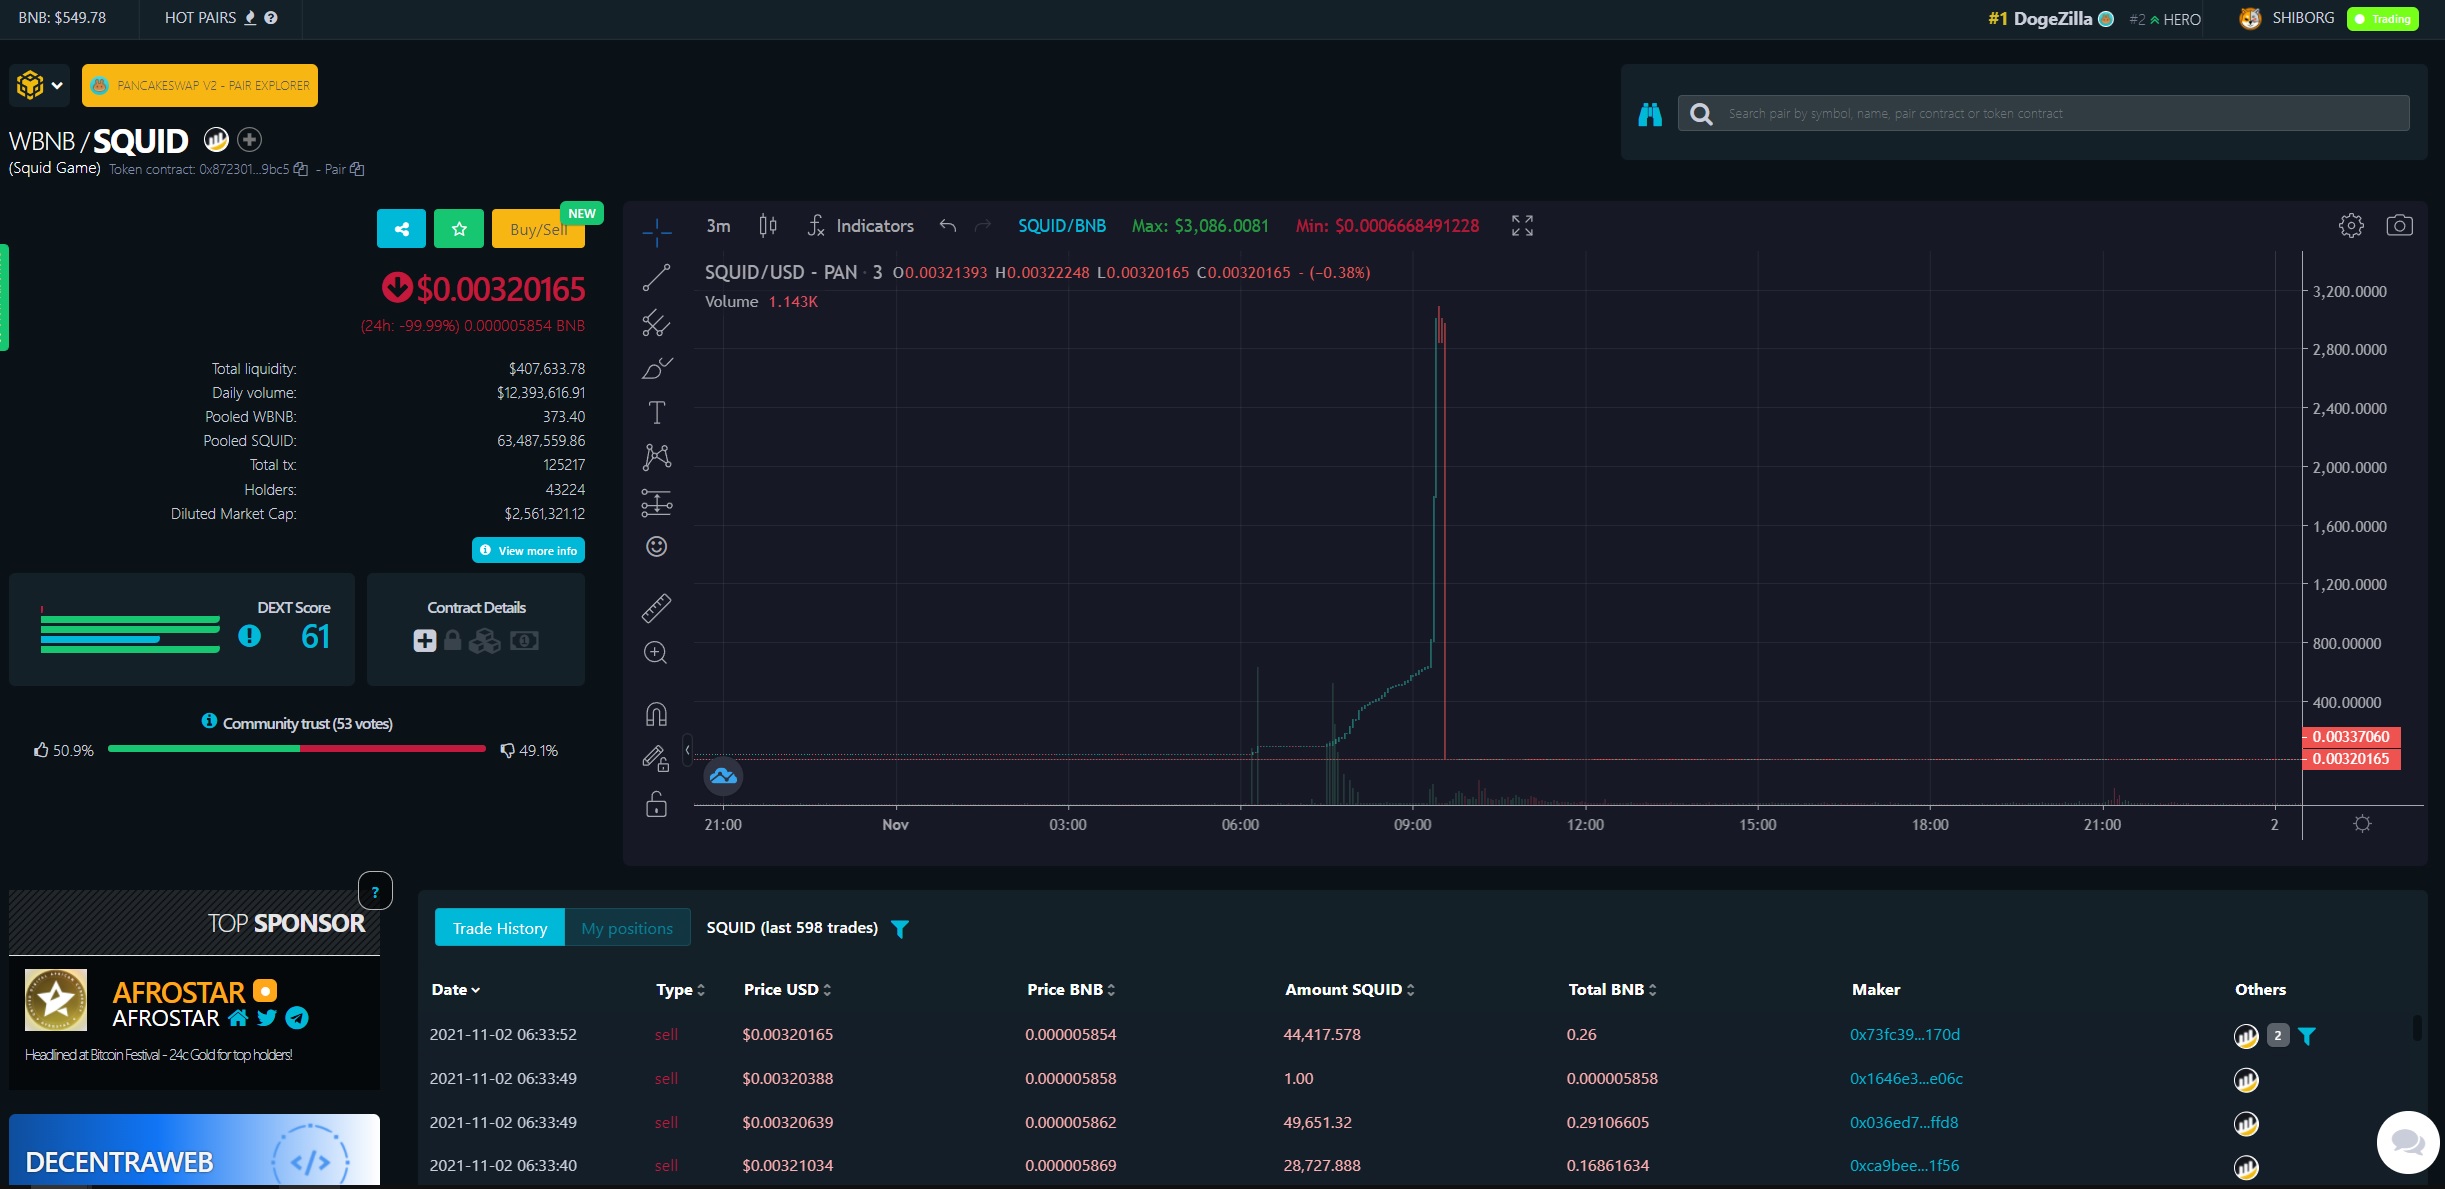Open the #1 DogeZilla hot pair

click(x=2050, y=19)
